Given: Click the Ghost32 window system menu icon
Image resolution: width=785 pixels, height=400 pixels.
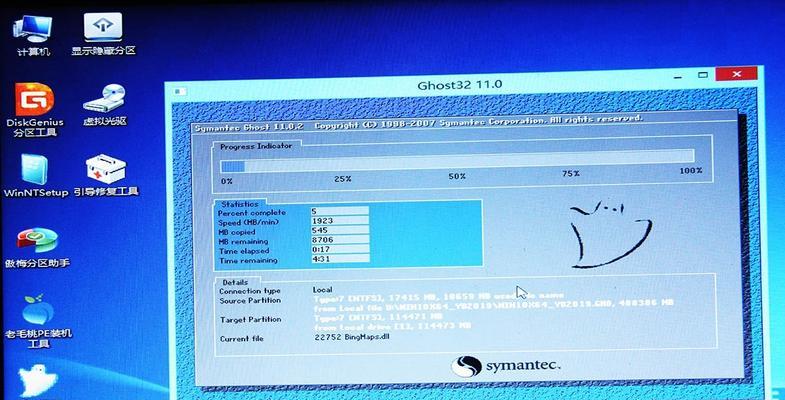Looking at the screenshot, I should [180, 92].
